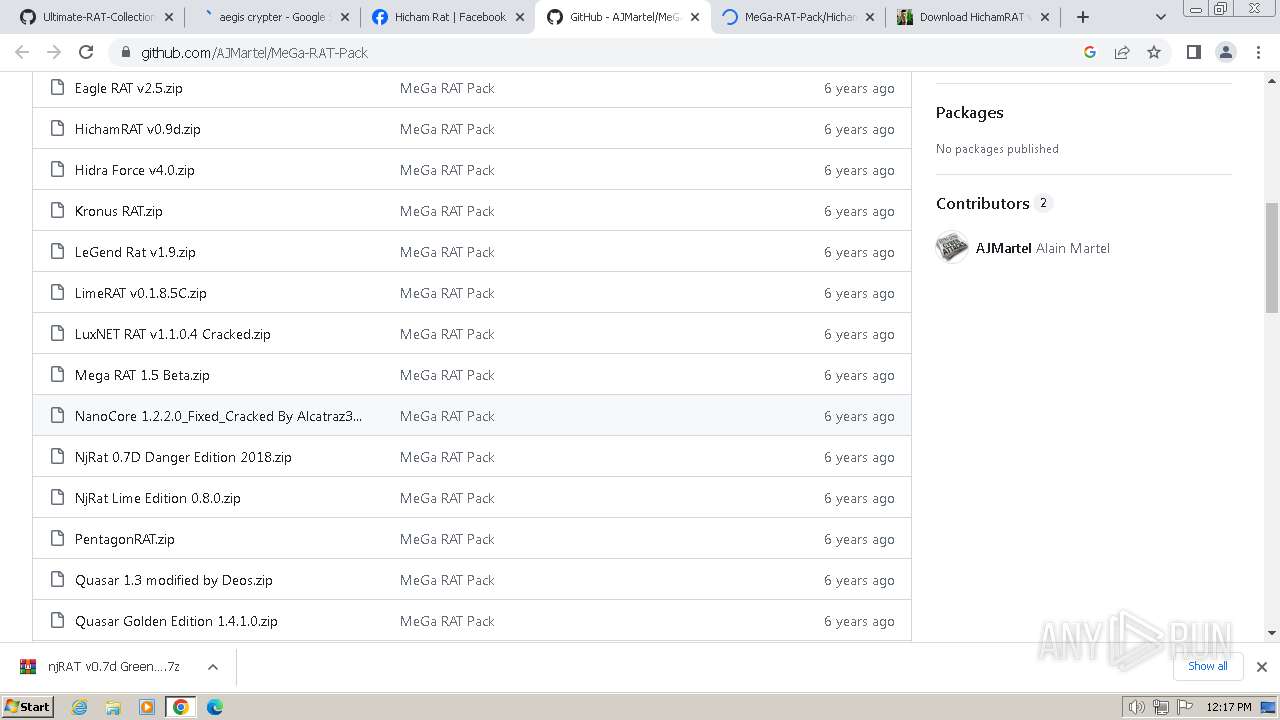The width and height of the screenshot is (1280, 720).
Task: Launch Internet Explorer from taskbar
Action: pyautogui.click(x=79, y=707)
